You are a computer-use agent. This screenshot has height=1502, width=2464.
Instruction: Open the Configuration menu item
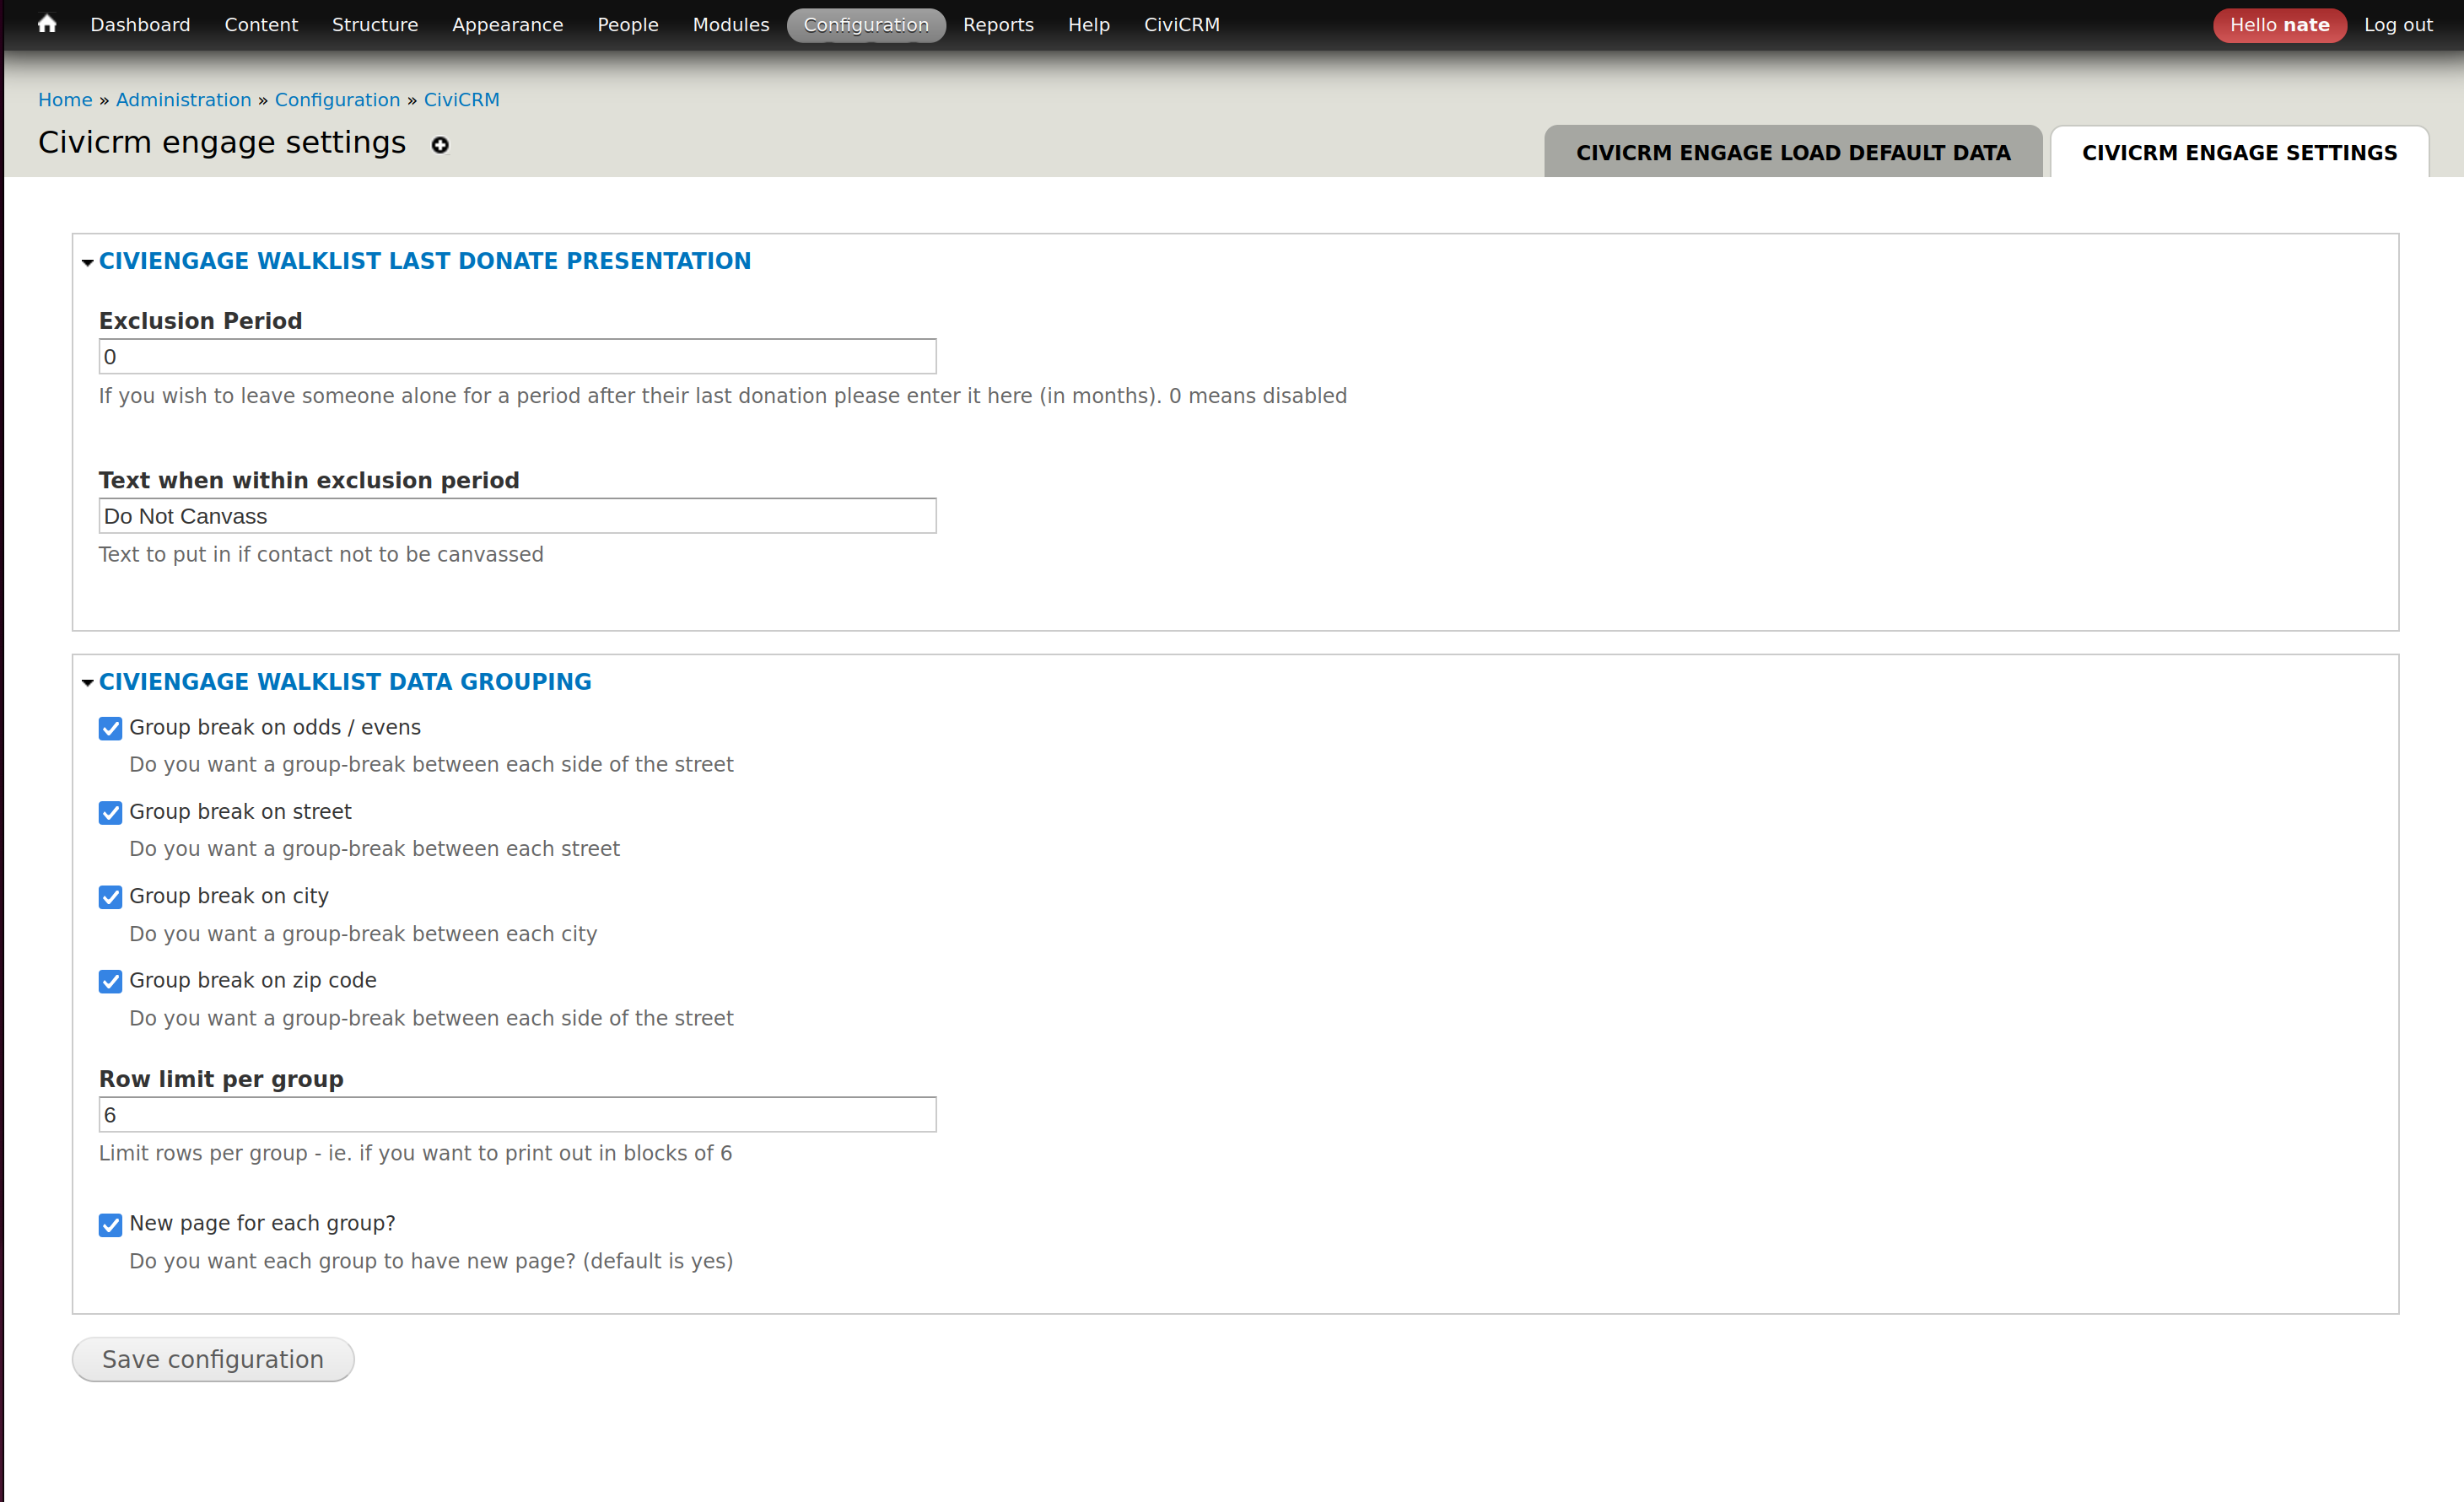pos(866,25)
